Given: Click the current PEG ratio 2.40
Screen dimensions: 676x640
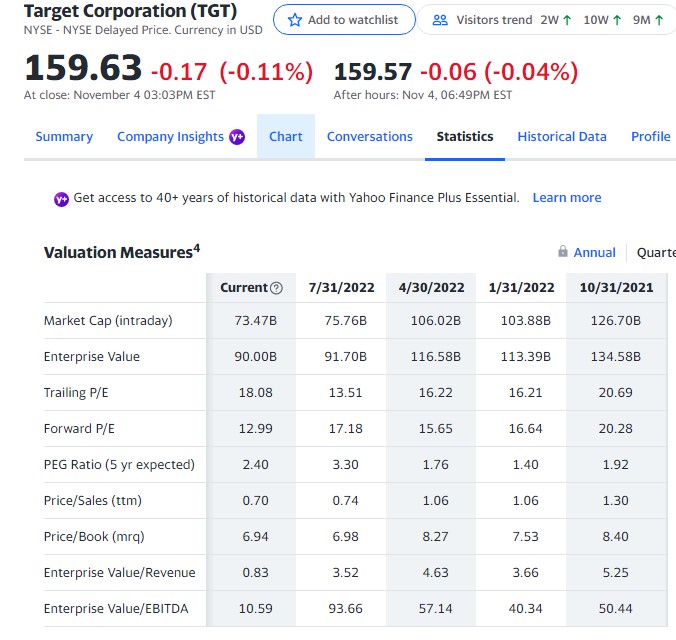Looking at the screenshot, I should click(256, 464).
